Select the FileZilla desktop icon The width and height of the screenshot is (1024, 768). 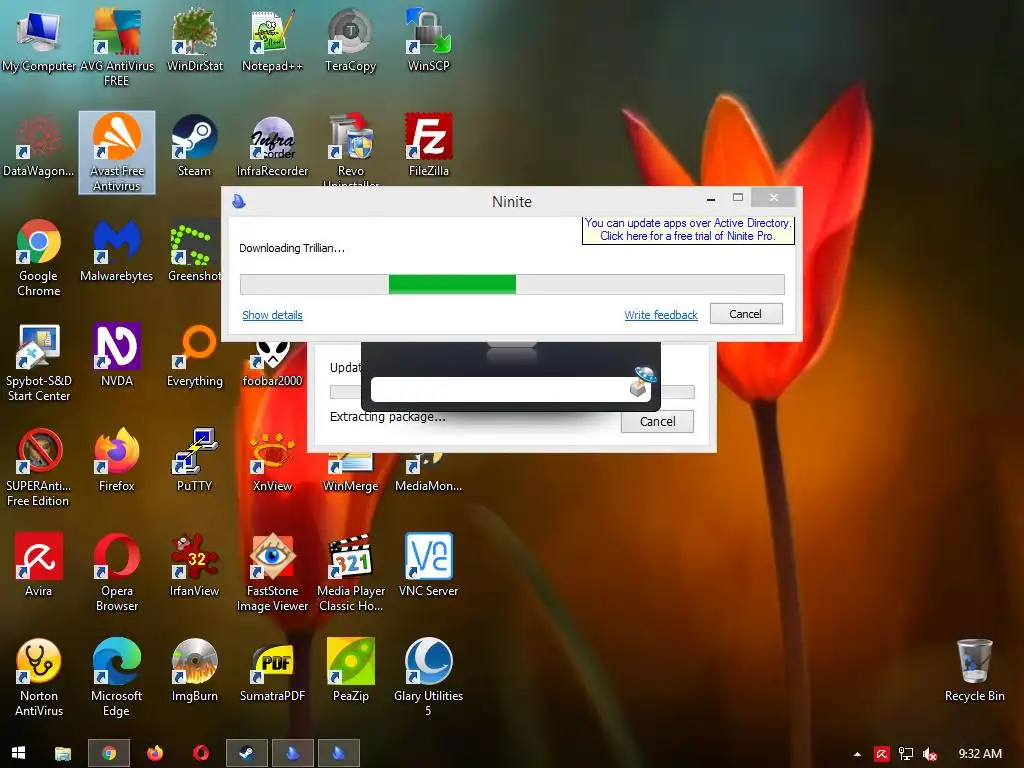pyautogui.click(x=428, y=145)
